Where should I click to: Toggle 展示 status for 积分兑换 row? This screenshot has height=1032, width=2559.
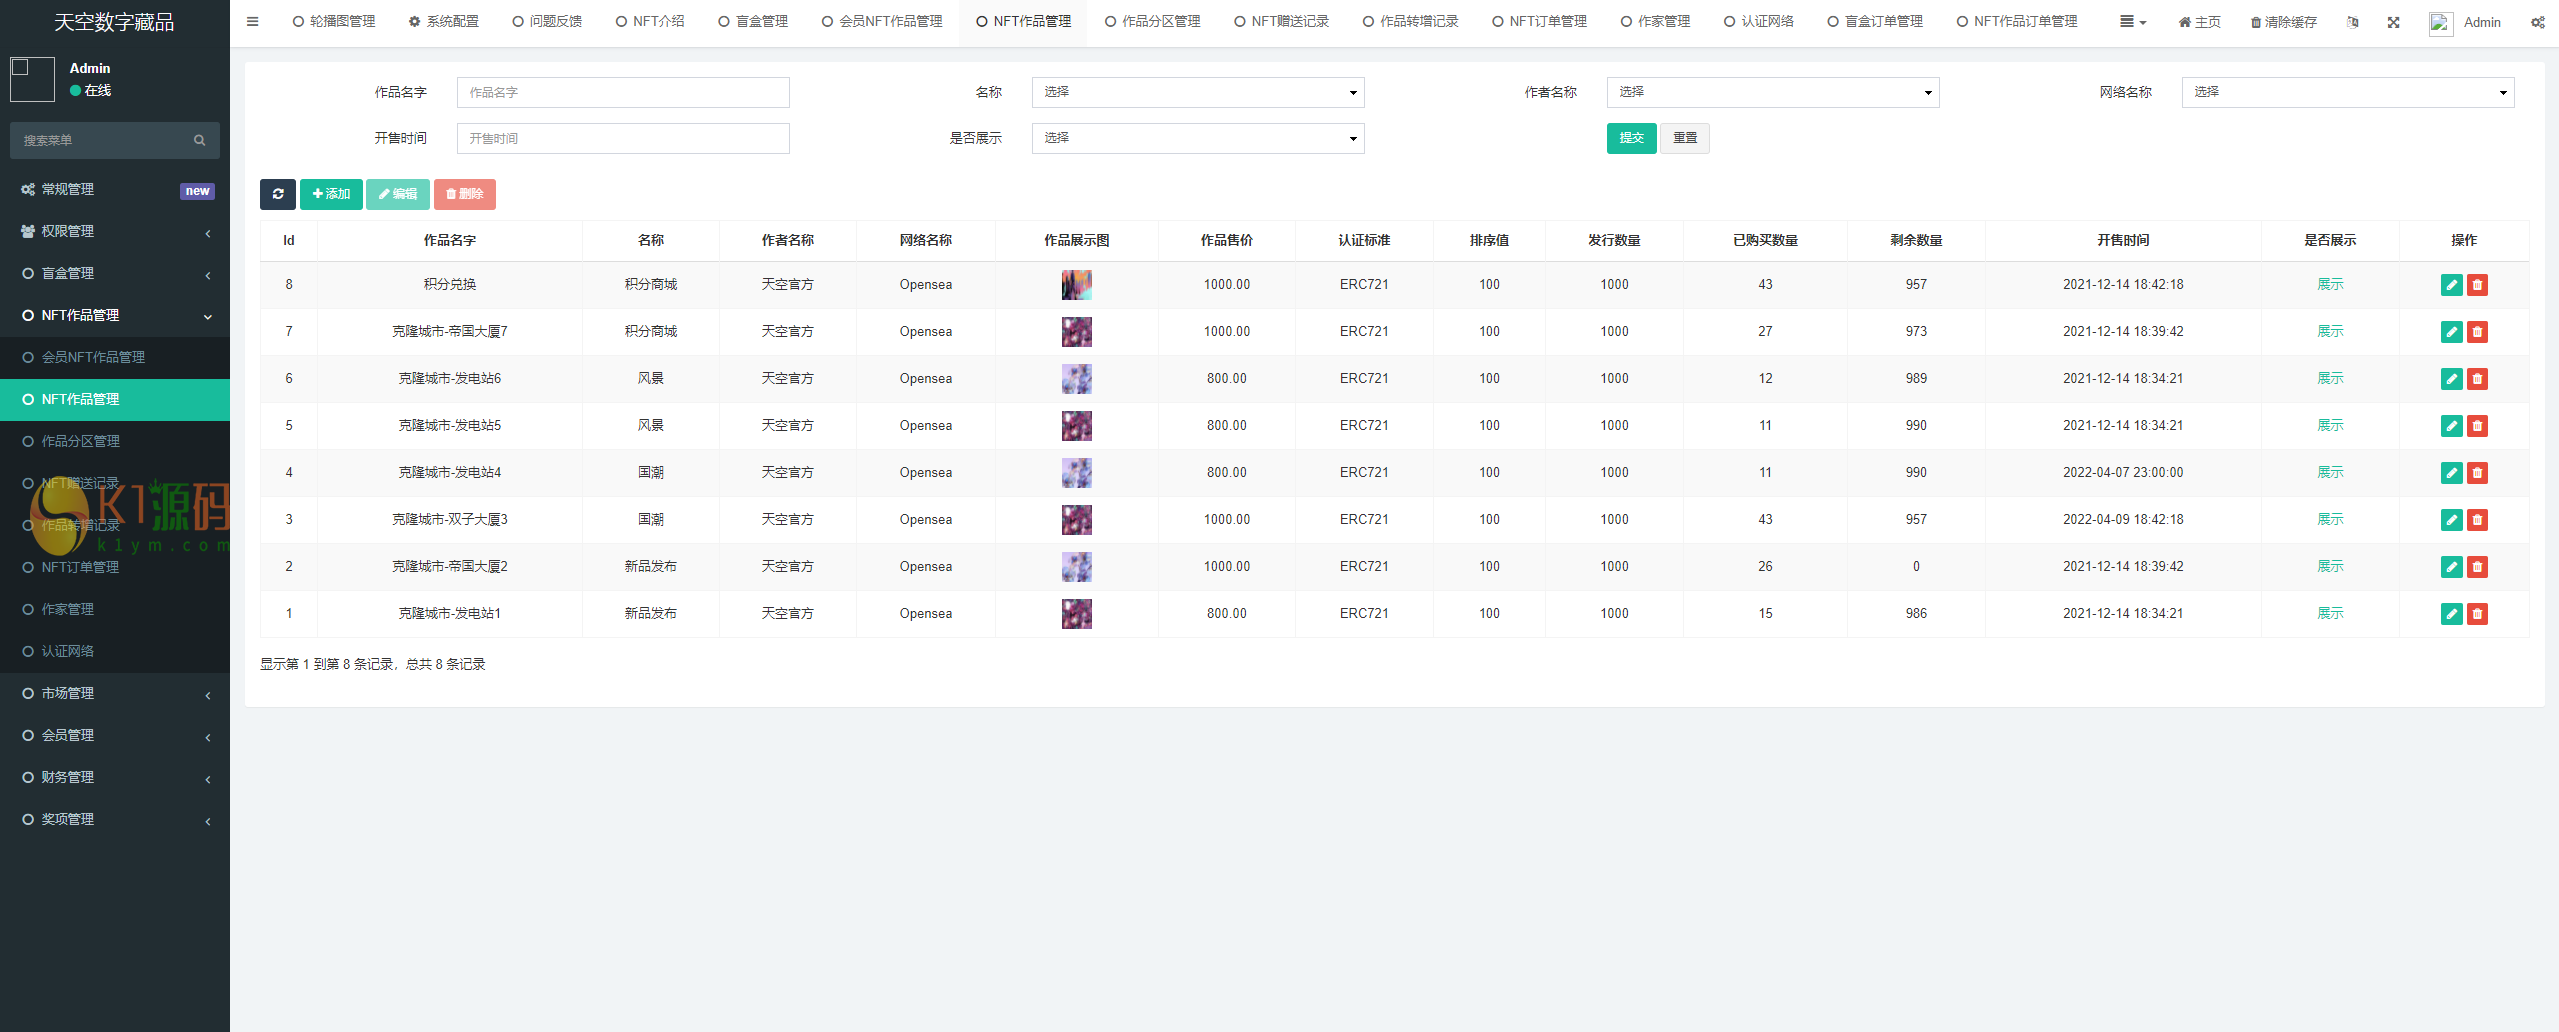pos(2330,284)
